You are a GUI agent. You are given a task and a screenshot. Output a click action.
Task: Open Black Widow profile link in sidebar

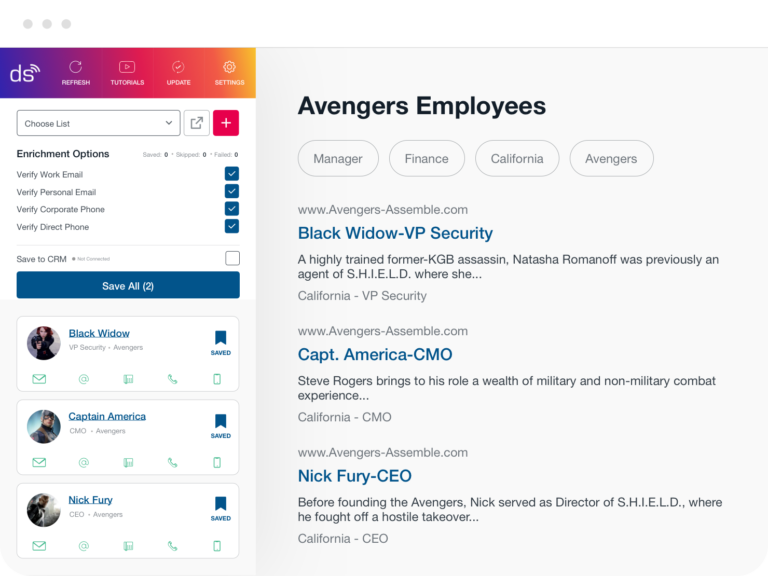coord(99,334)
